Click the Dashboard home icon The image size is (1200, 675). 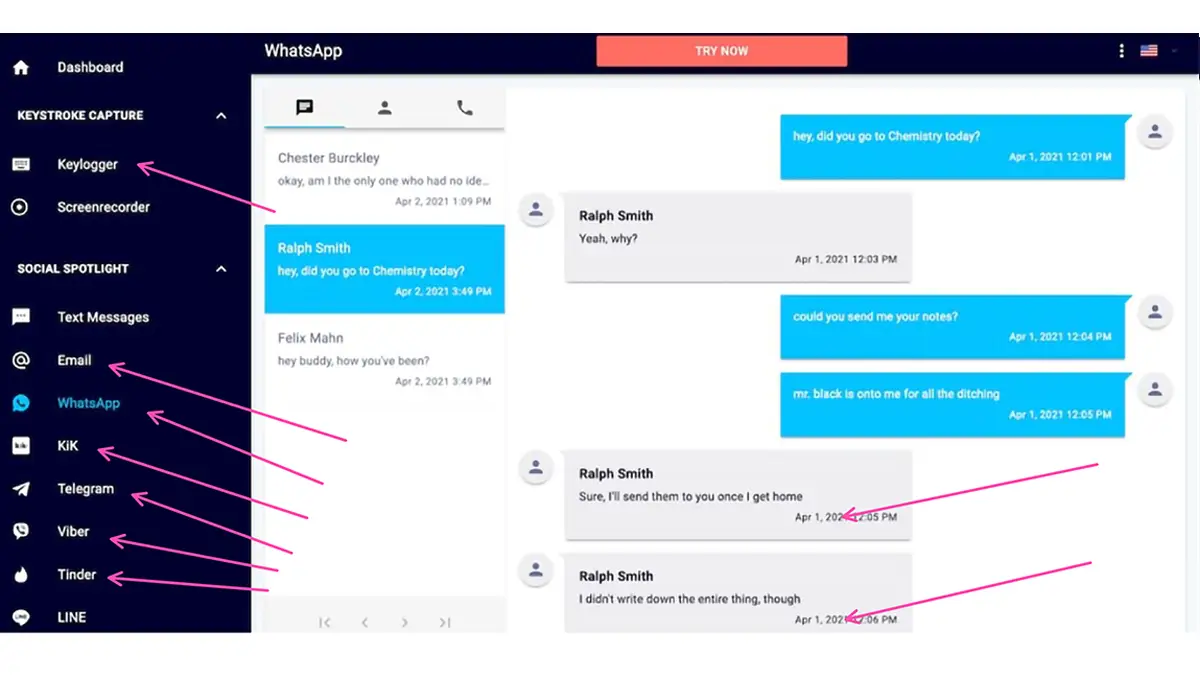pos(21,68)
